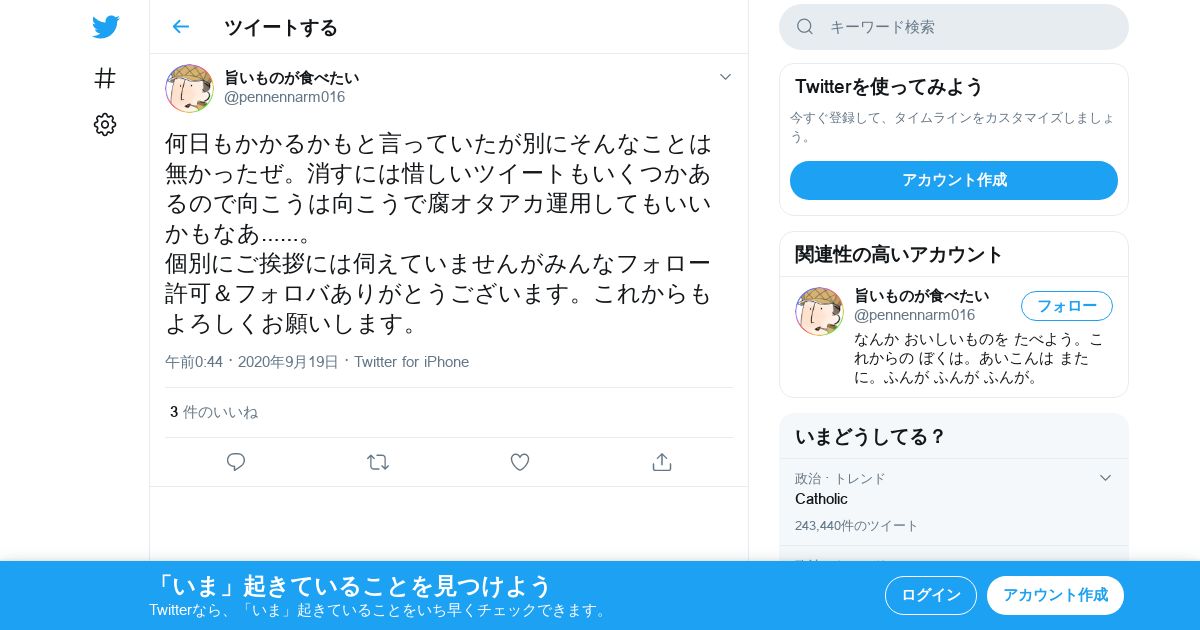
Task: Open the Explore hashtag icon
Action: point(105,77)
